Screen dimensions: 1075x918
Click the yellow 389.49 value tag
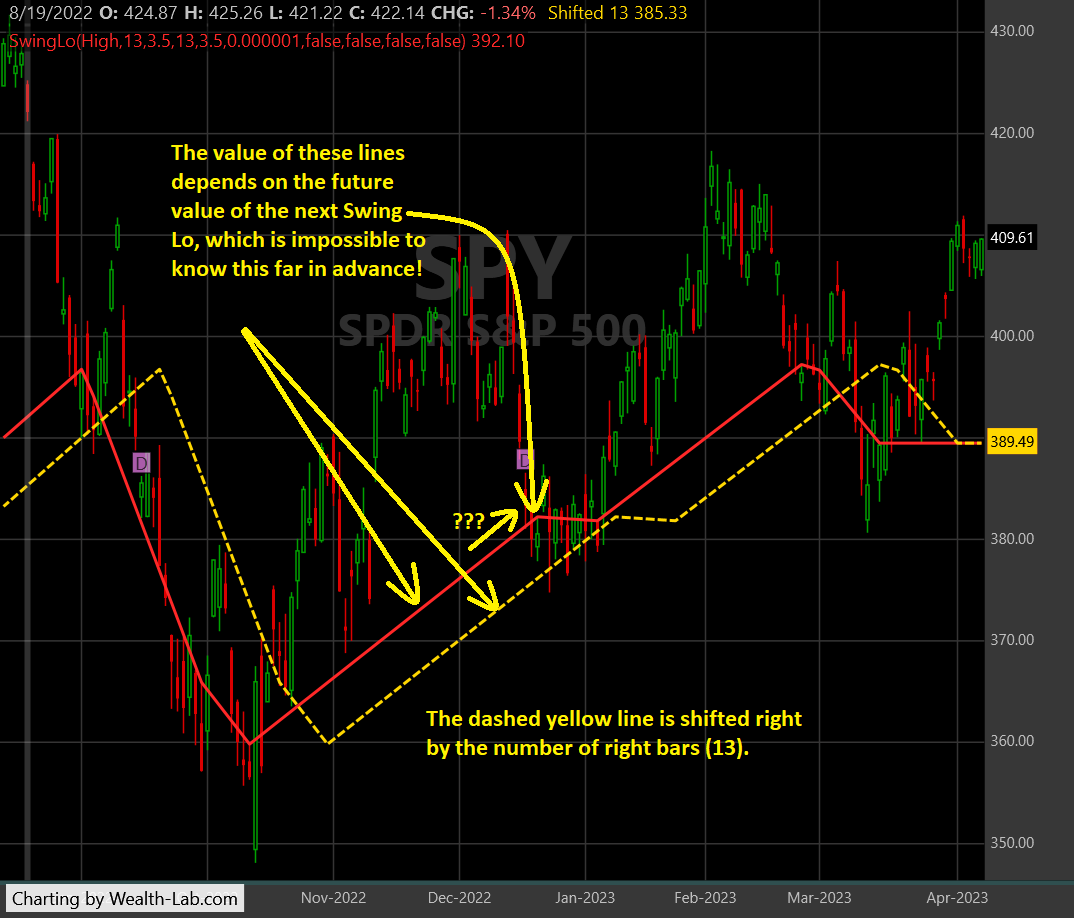(x=1011, y=442)
